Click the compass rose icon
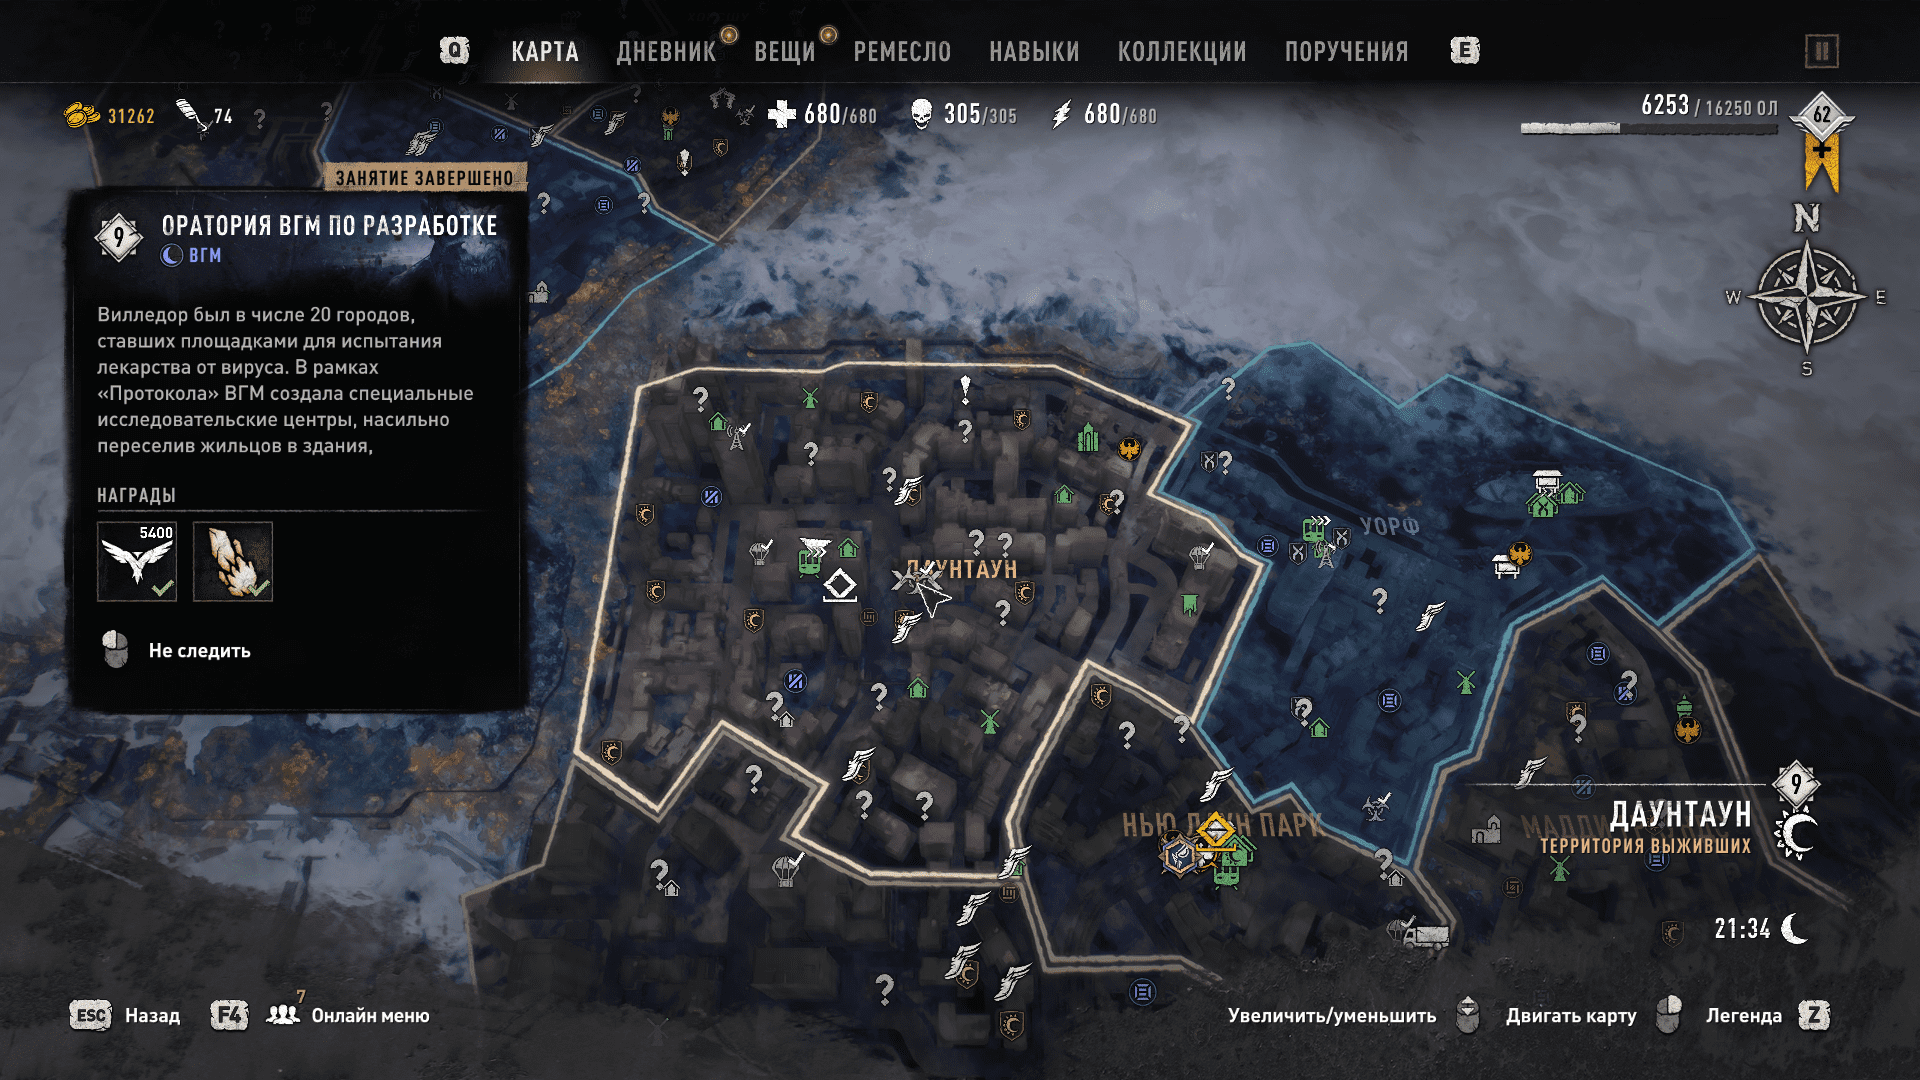 pos(1807,297)
